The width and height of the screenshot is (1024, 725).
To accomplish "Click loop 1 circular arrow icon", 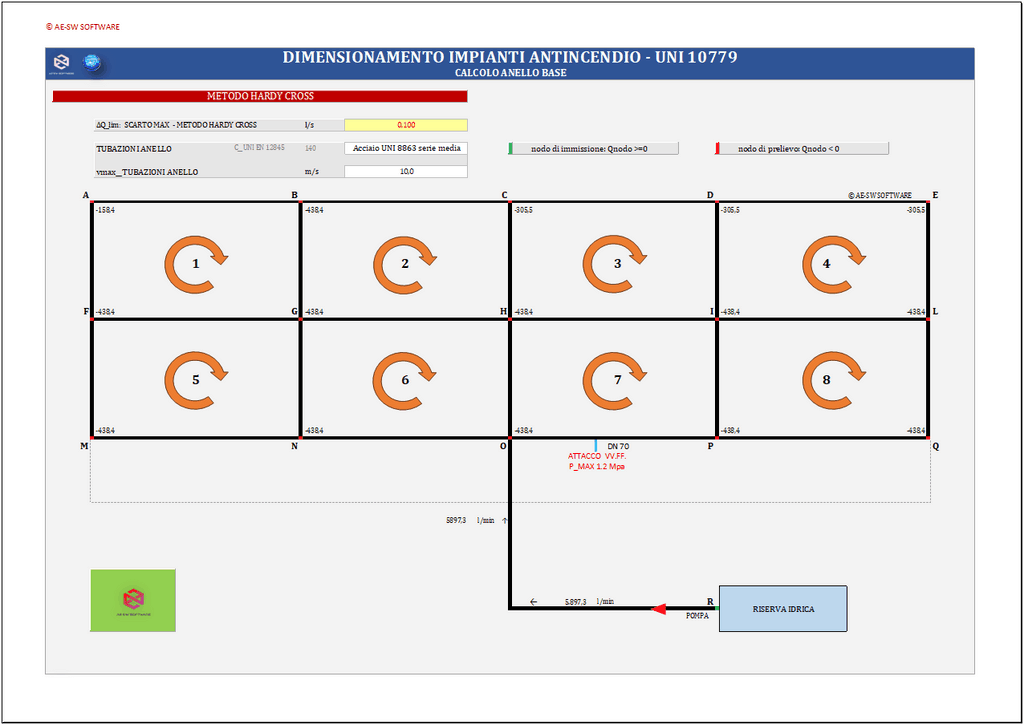I will [x=196, y=264].
